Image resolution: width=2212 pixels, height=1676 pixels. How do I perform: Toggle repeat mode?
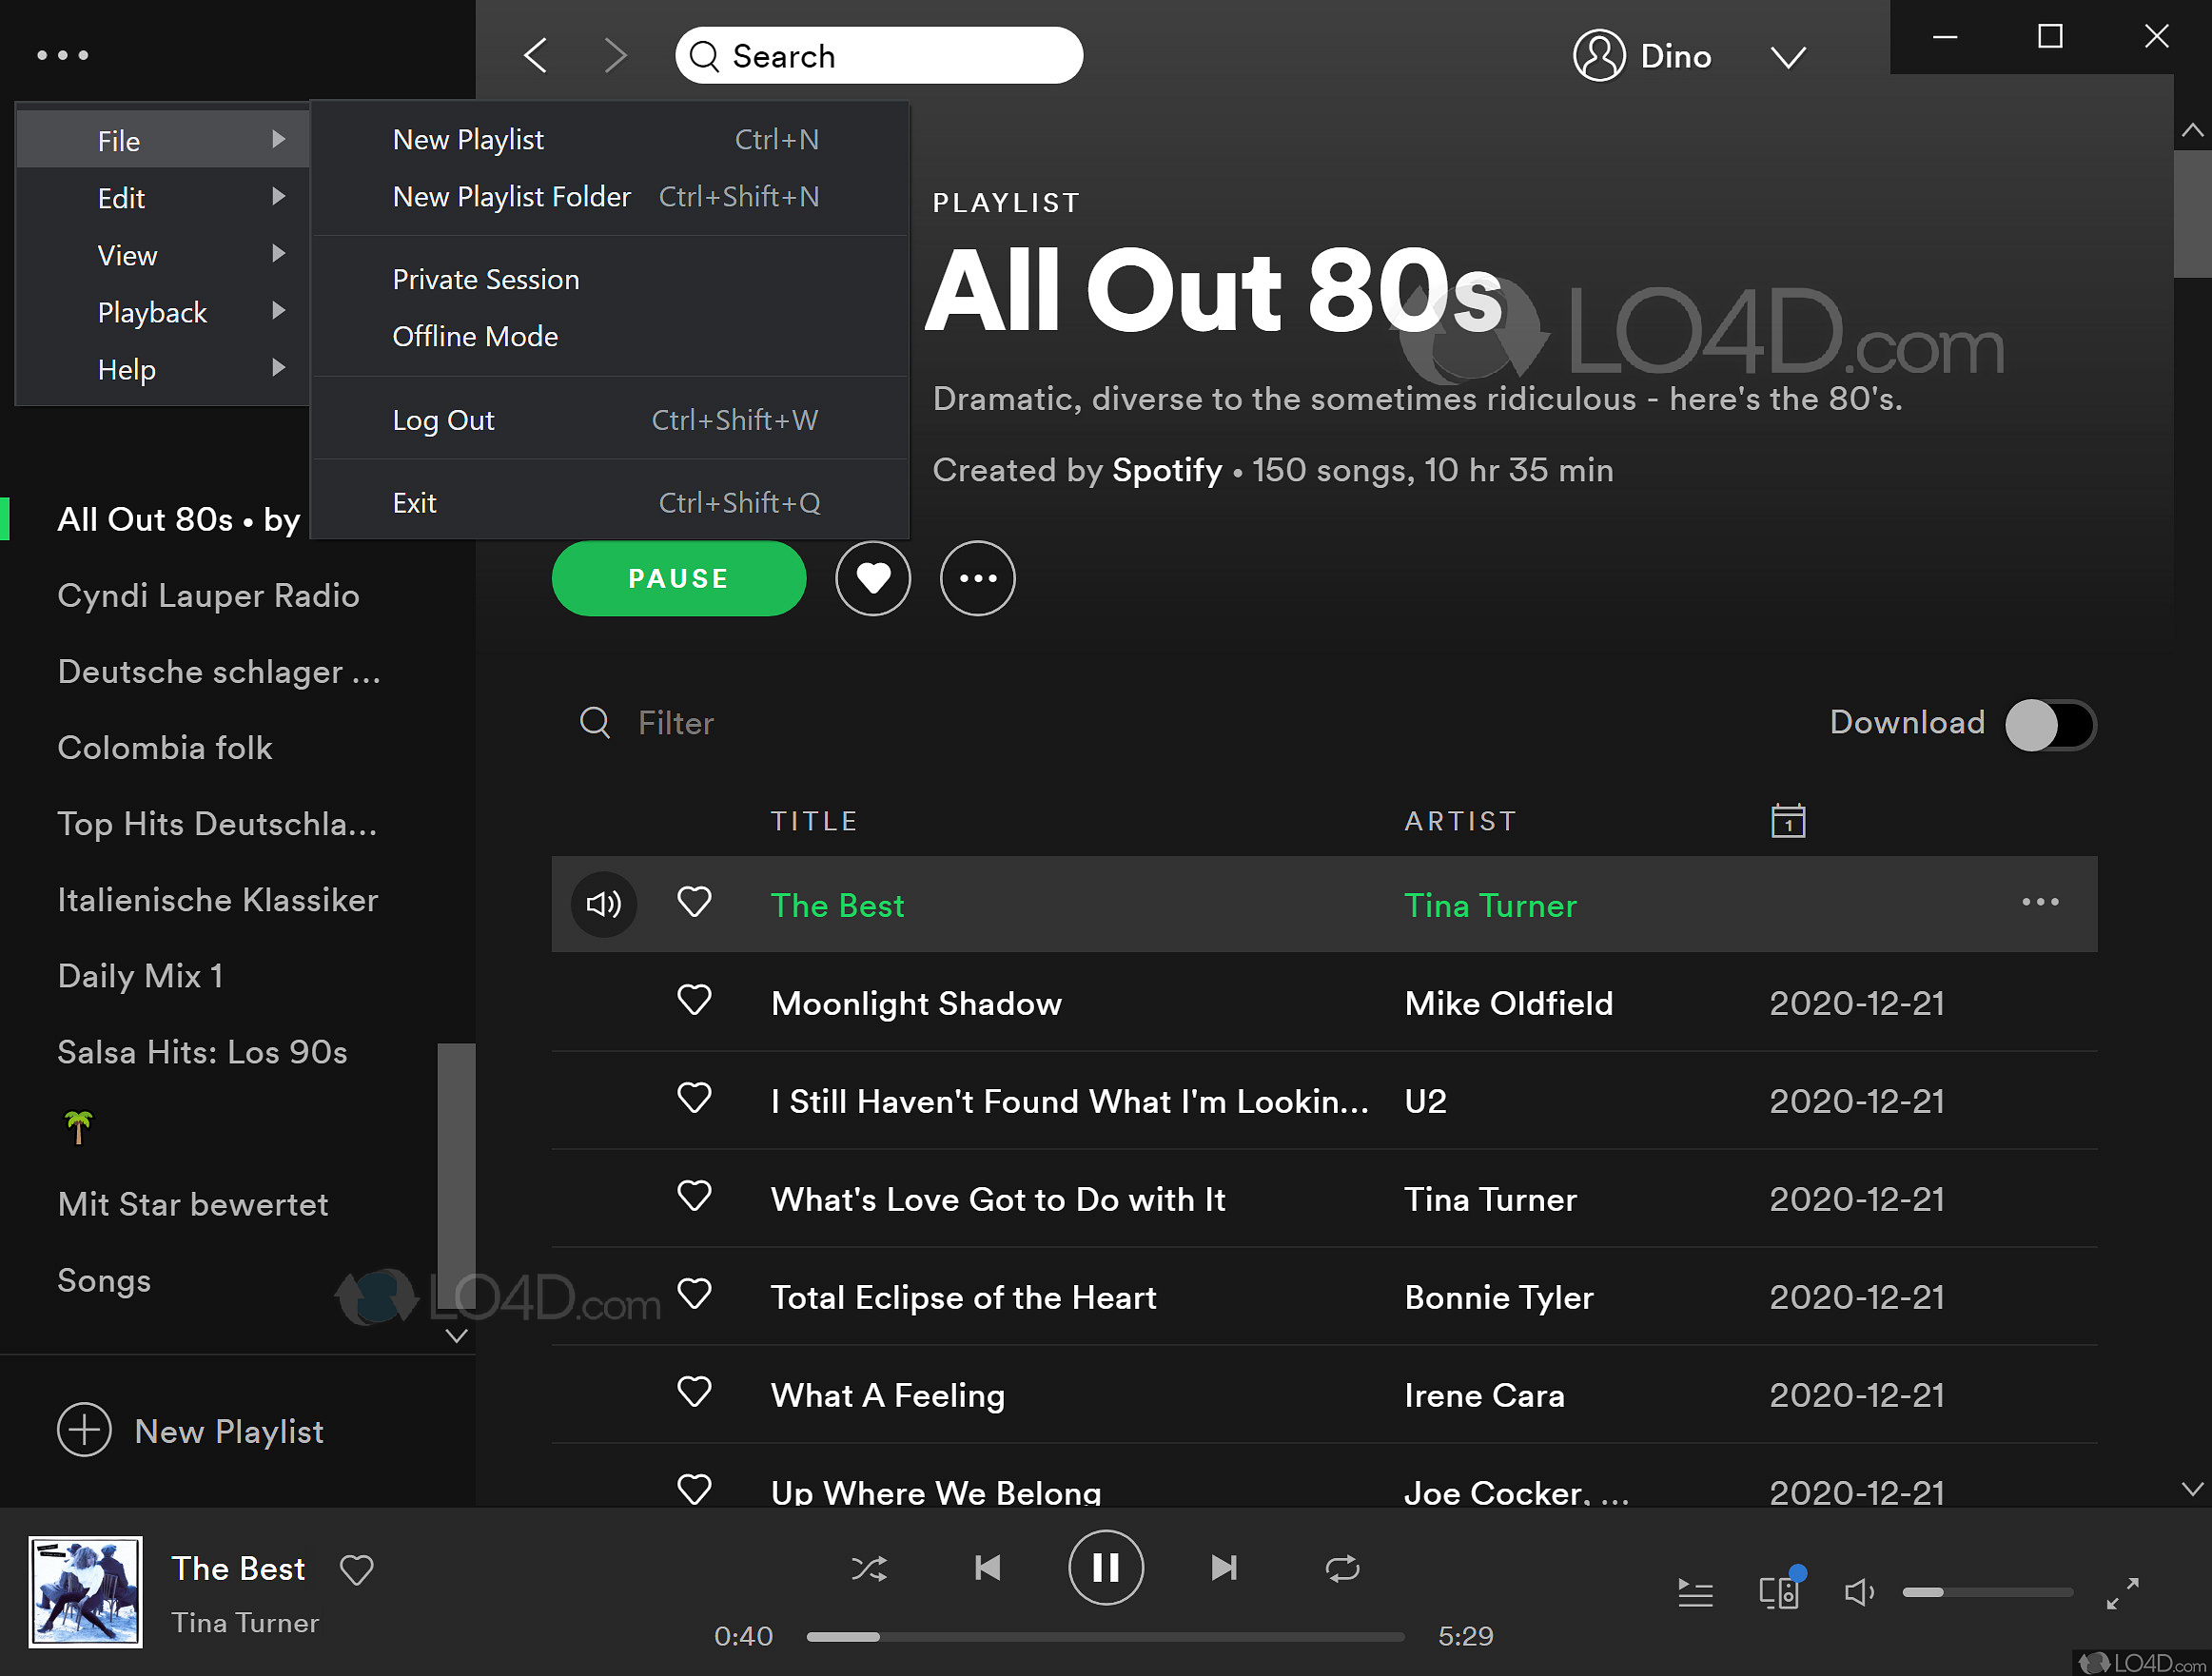click(x=1343, y=1567)
